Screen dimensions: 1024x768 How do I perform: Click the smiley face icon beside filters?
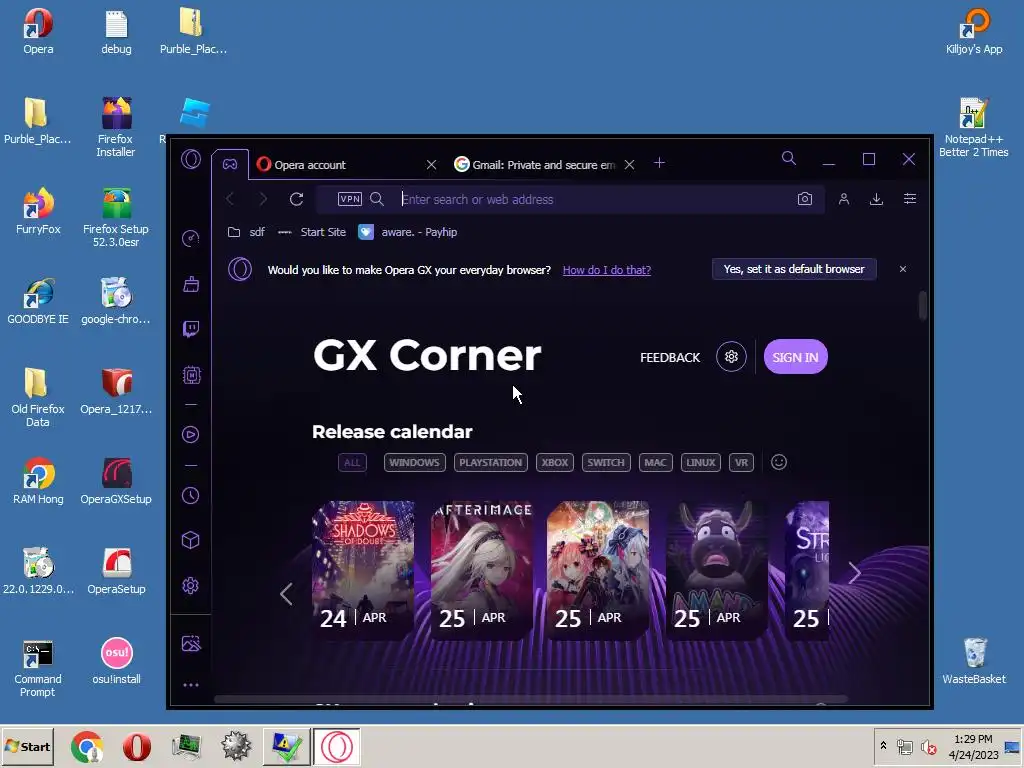(778, 462)
